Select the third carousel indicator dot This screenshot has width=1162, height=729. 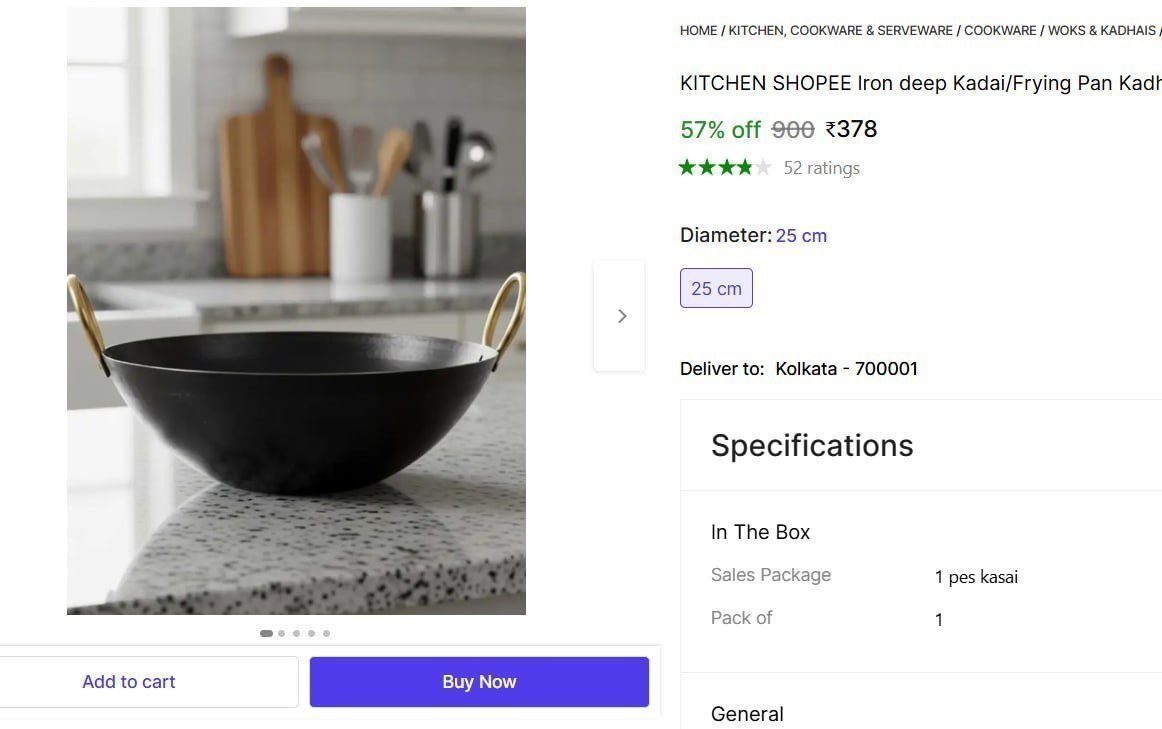point(296,633)
